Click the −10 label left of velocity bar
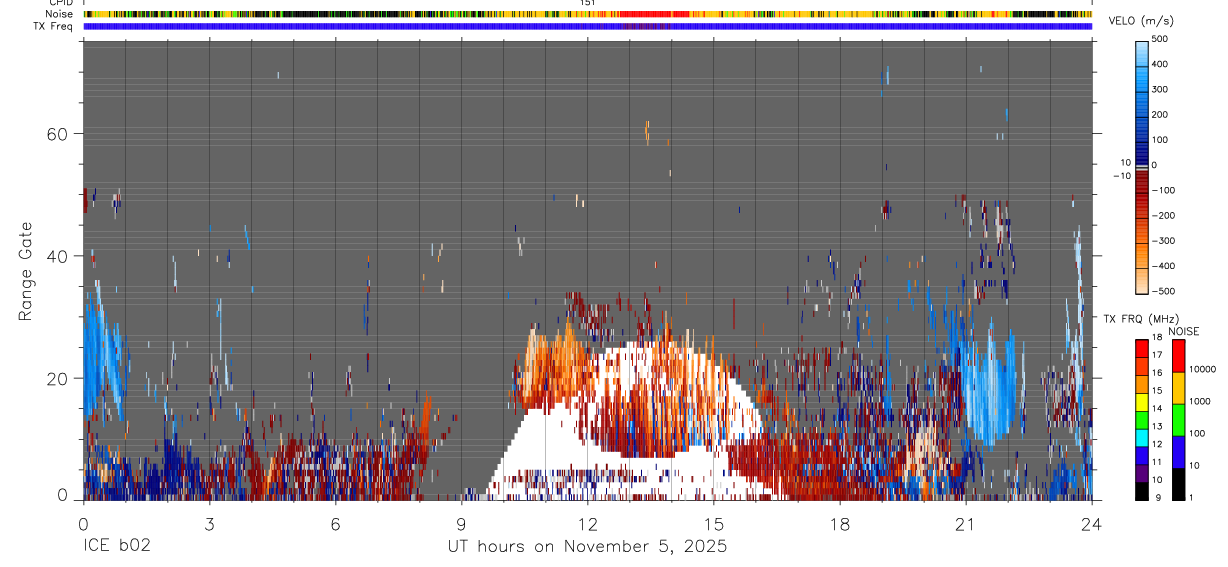Viewport: 1228px width, 567px height. 1122,175
